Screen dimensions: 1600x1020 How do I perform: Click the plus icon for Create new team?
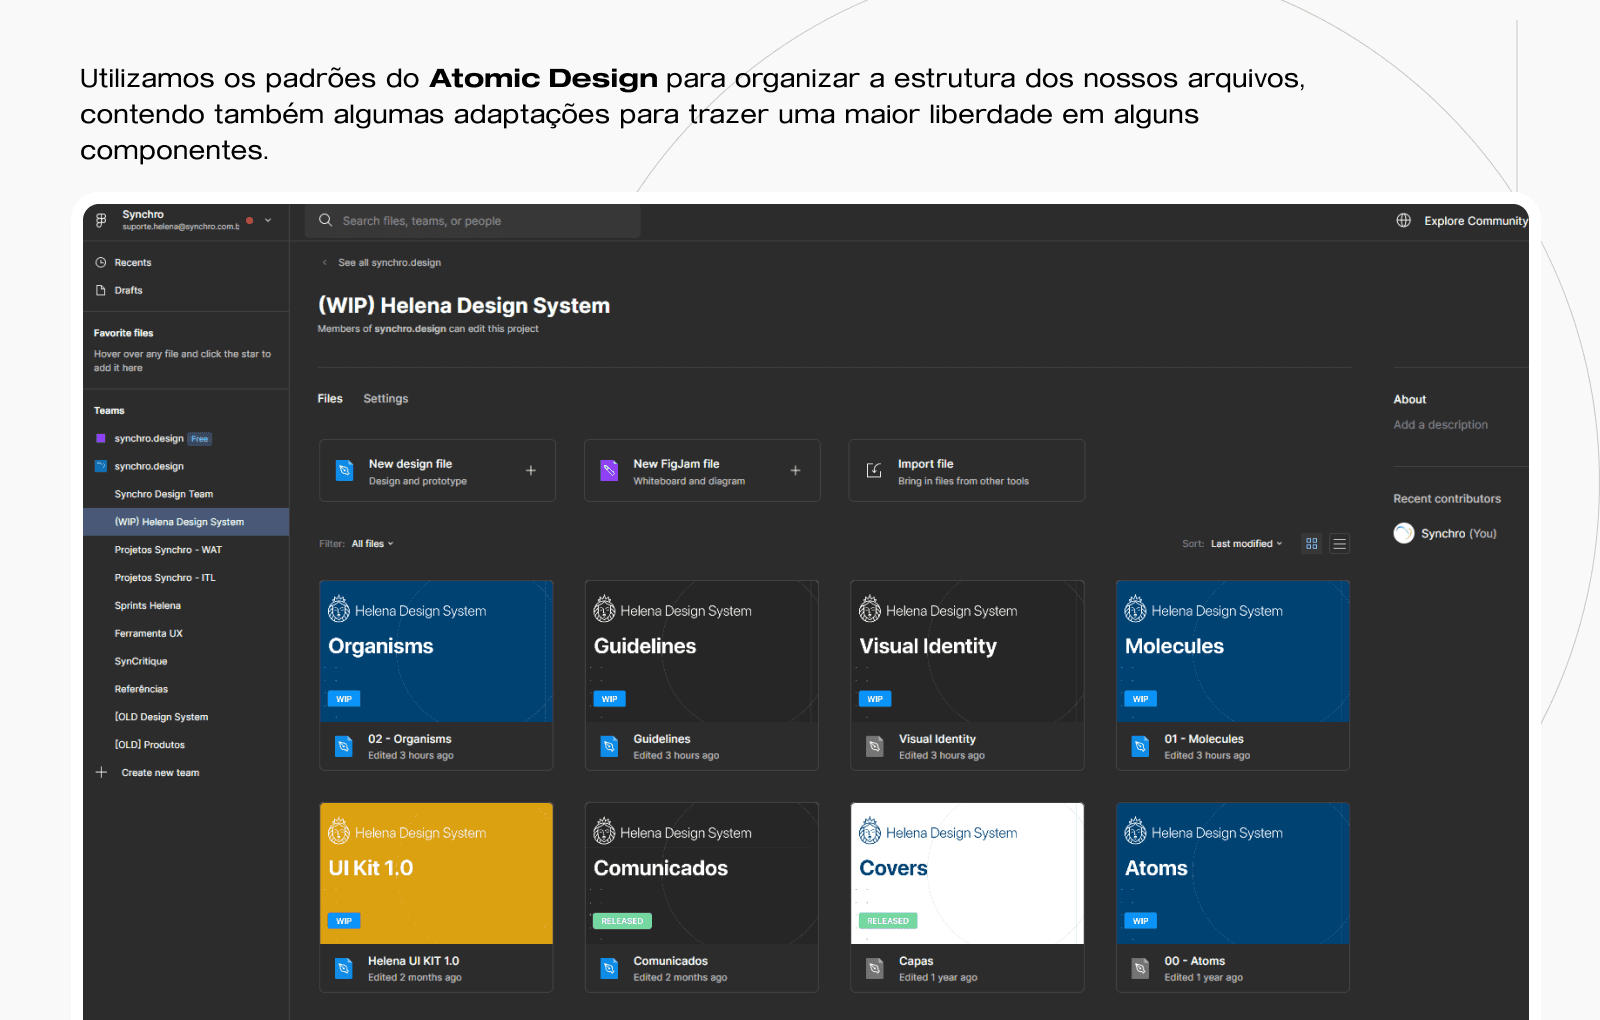pyautogui.click(x=101, y=772)
